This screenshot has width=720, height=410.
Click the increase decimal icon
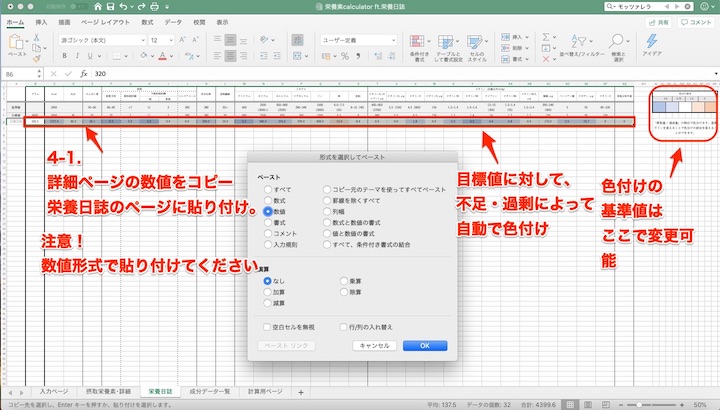pyautogui.click(x=378, y=56)
